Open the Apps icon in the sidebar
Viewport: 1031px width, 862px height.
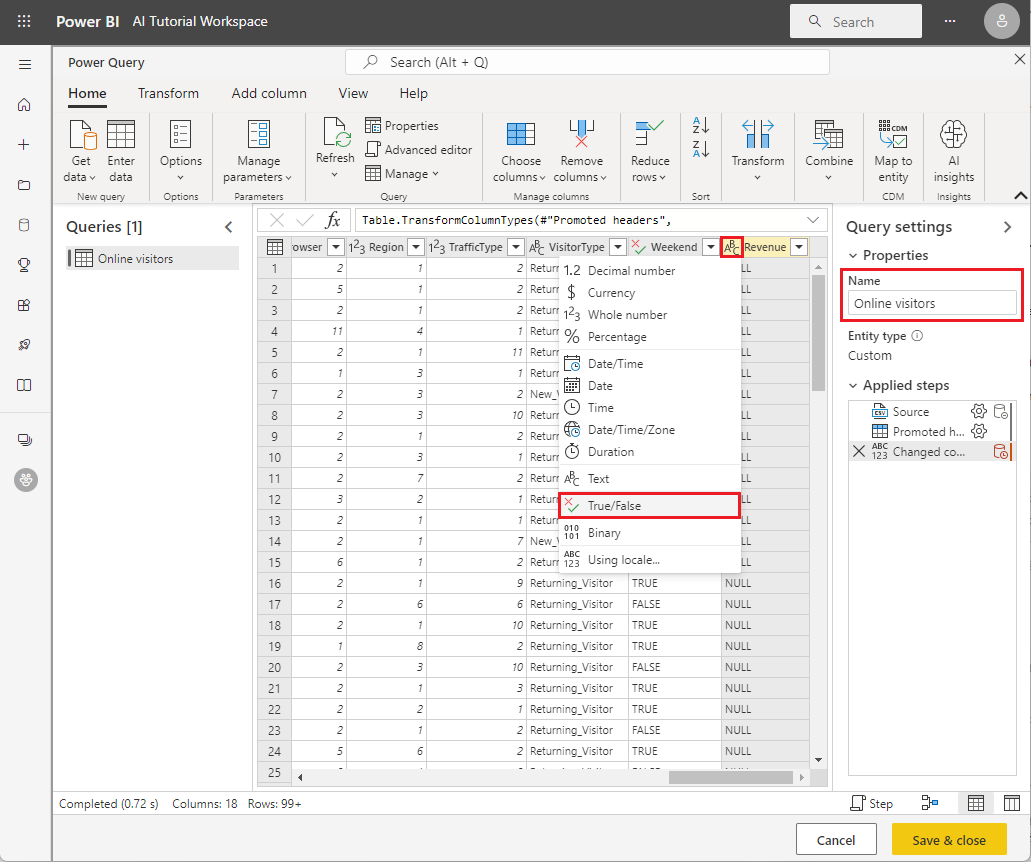pos(24,305)
